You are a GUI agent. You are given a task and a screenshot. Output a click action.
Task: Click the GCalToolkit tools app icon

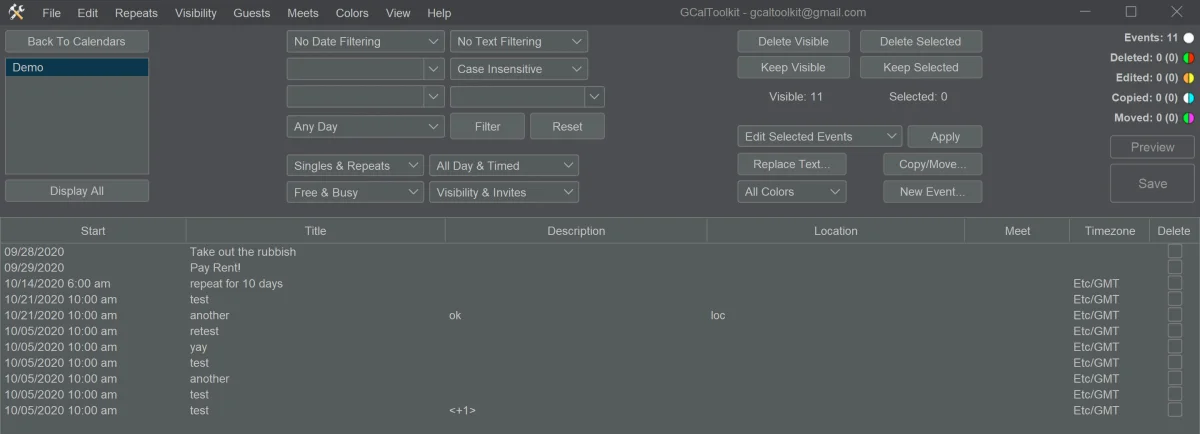(x=16, y=13)
